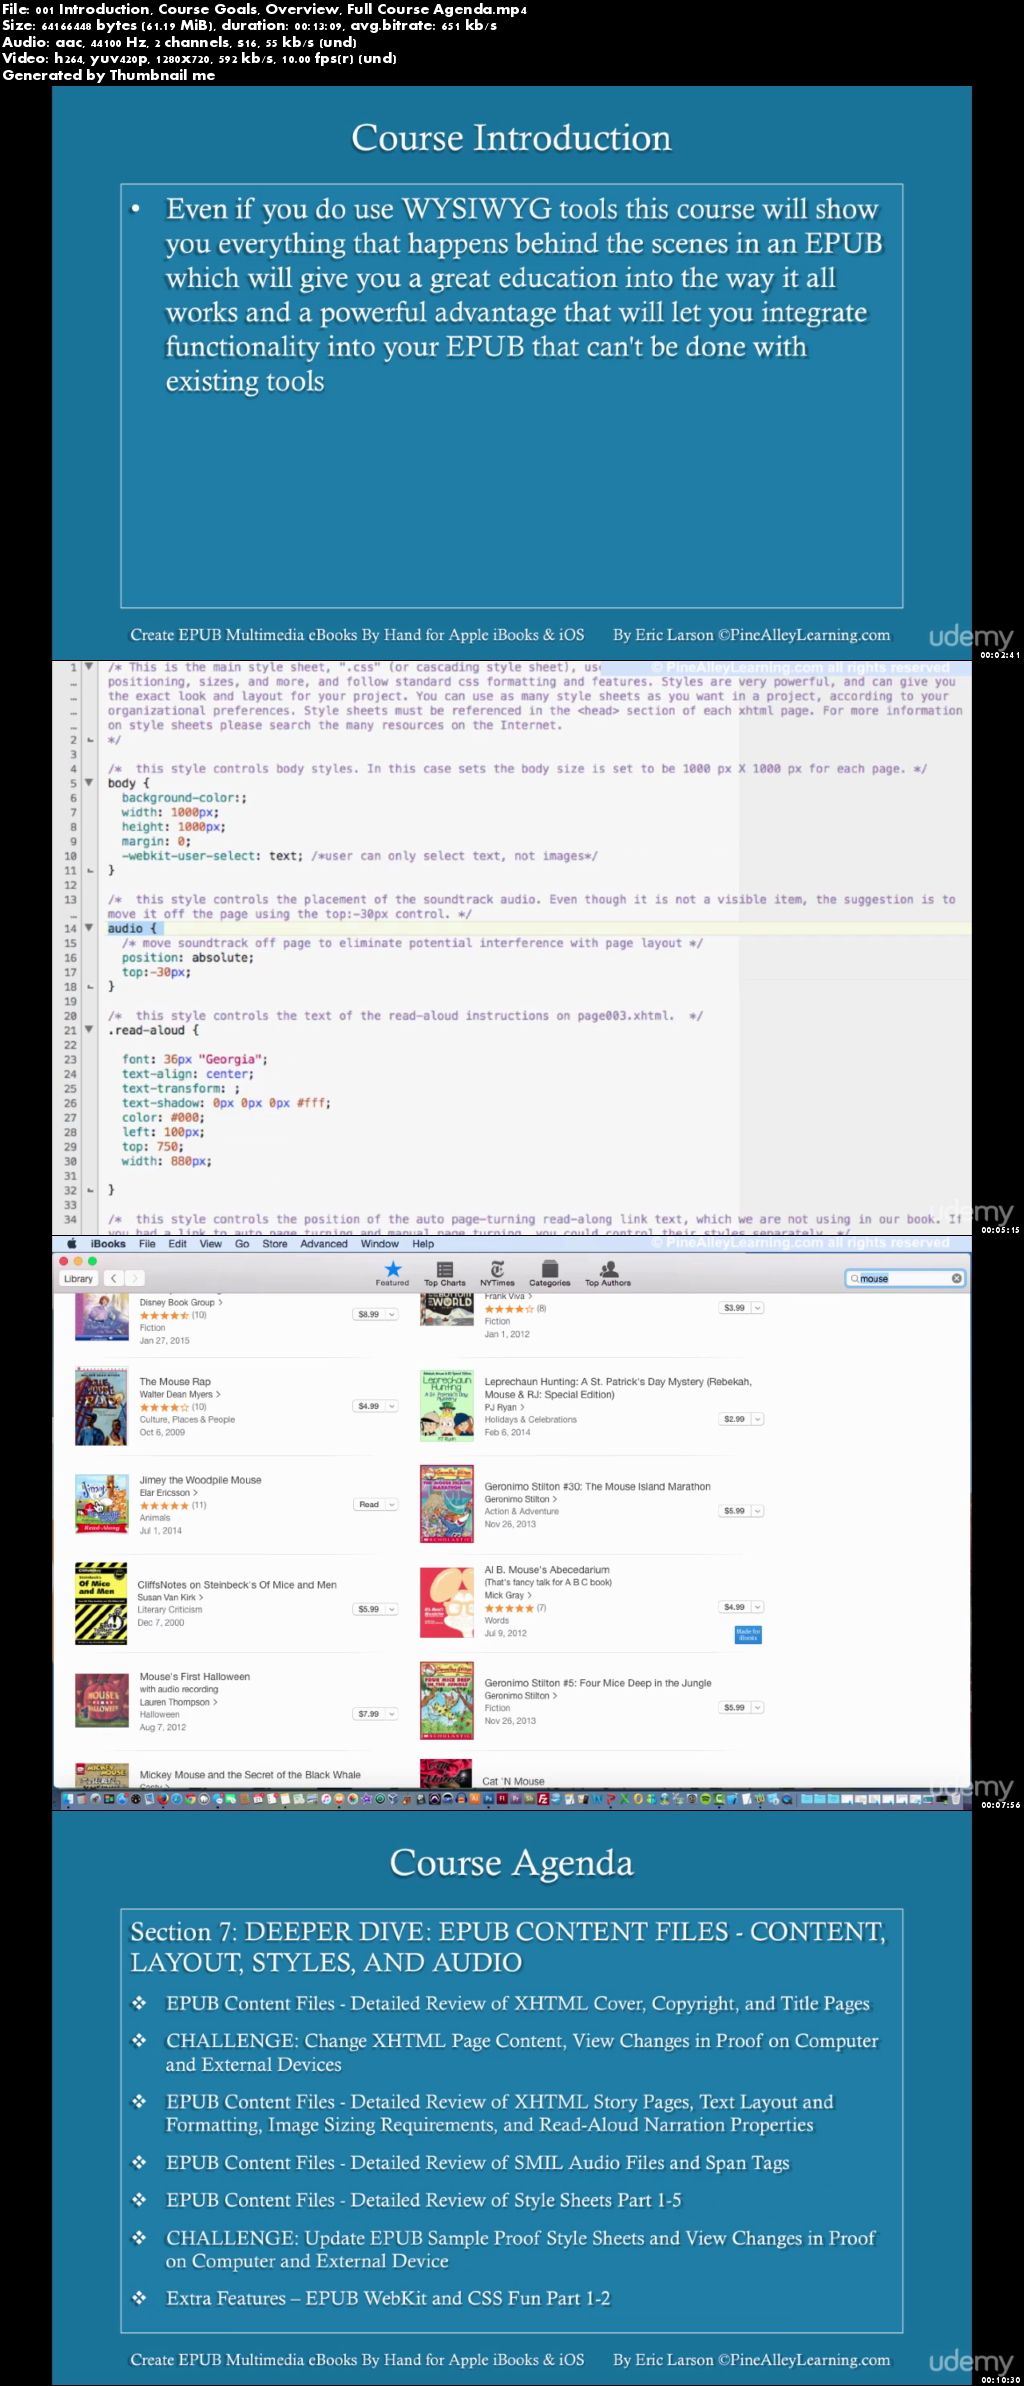Open Mick Gray author link
The width and height of the screenshot is (1024, 2386).
(508, 1595)
